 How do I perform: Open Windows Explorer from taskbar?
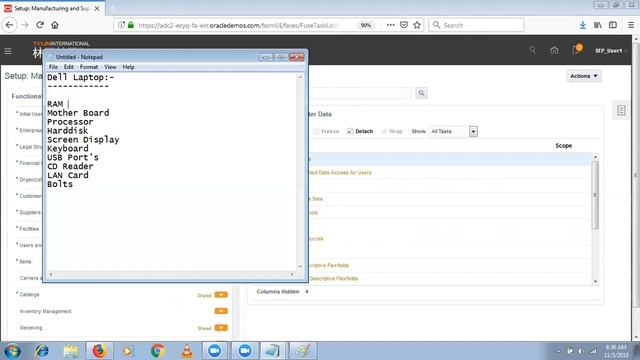[x=71, y=351]
